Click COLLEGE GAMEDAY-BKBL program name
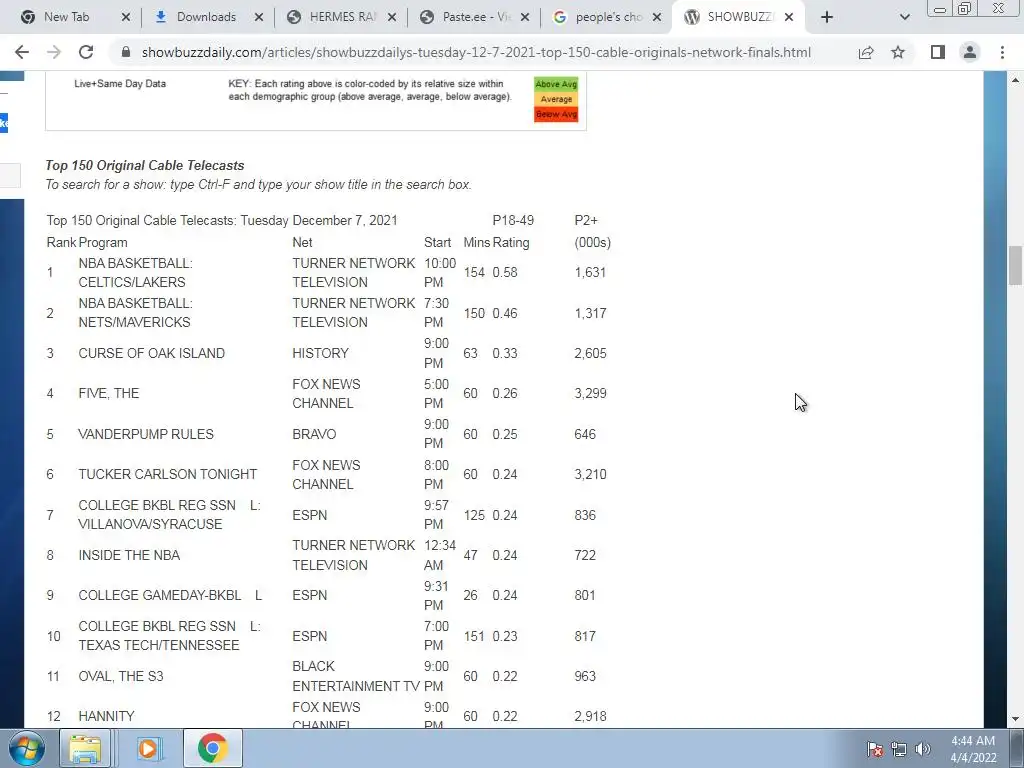This screenshot has width=1024, height=768. [x=170, y=596]
